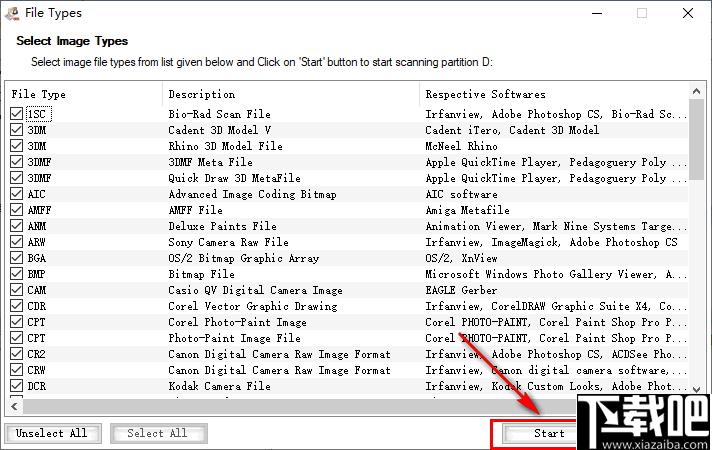This screenshot has width=712, height=450.
Task: Select the 'Bio-Rad Scan File' description
Action: [x=219, y=114]
